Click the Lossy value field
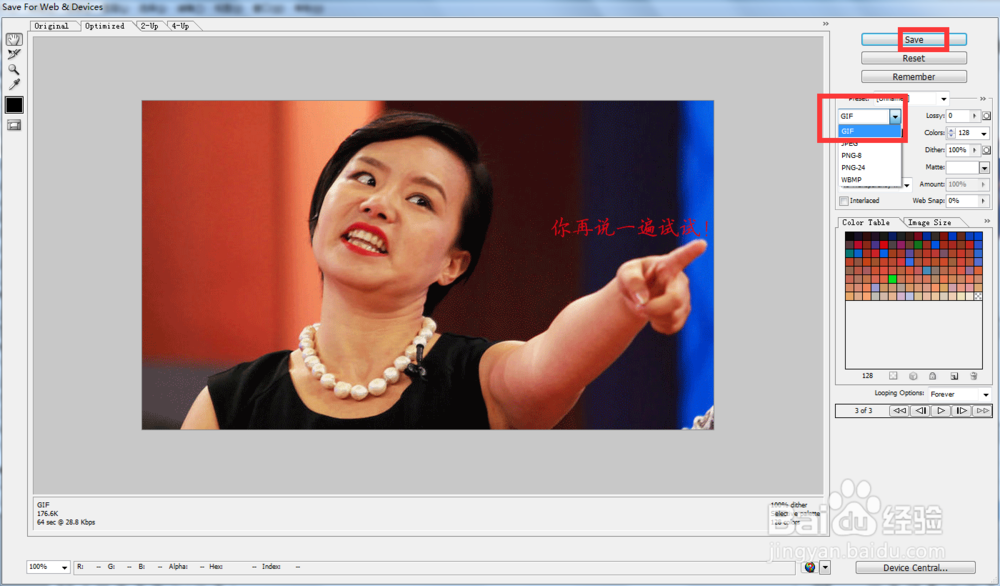Image resolution: width=1000 pixels, height=586 pixels. tap(958, 115)
